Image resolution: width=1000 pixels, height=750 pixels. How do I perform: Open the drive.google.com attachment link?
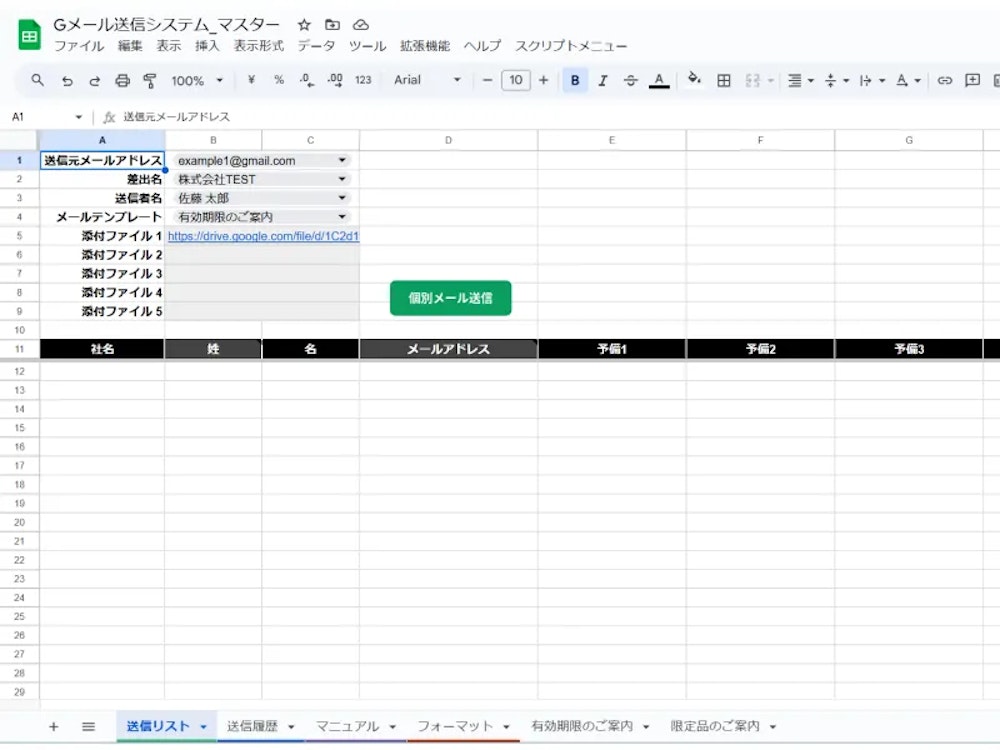pos(263,236)
